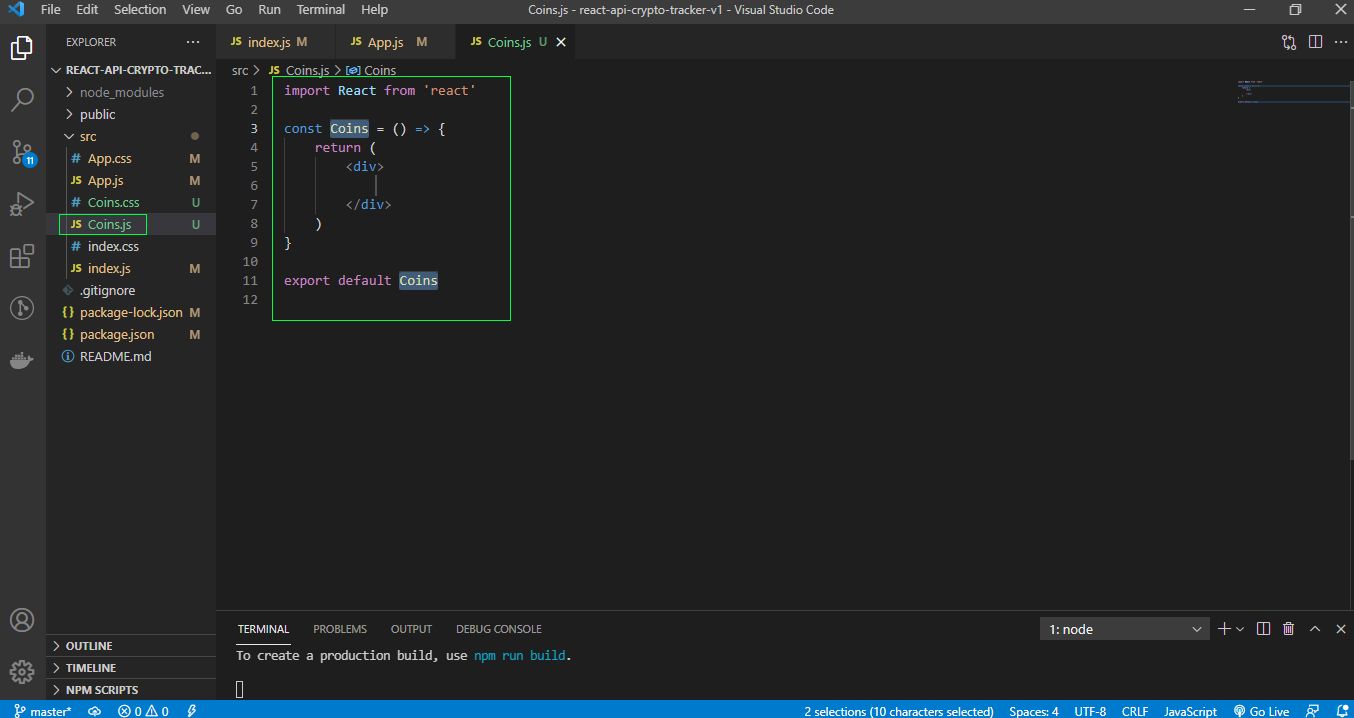Change encoding via UTF-8 status item
The image size is (1354, 718).
point(1090,711)
